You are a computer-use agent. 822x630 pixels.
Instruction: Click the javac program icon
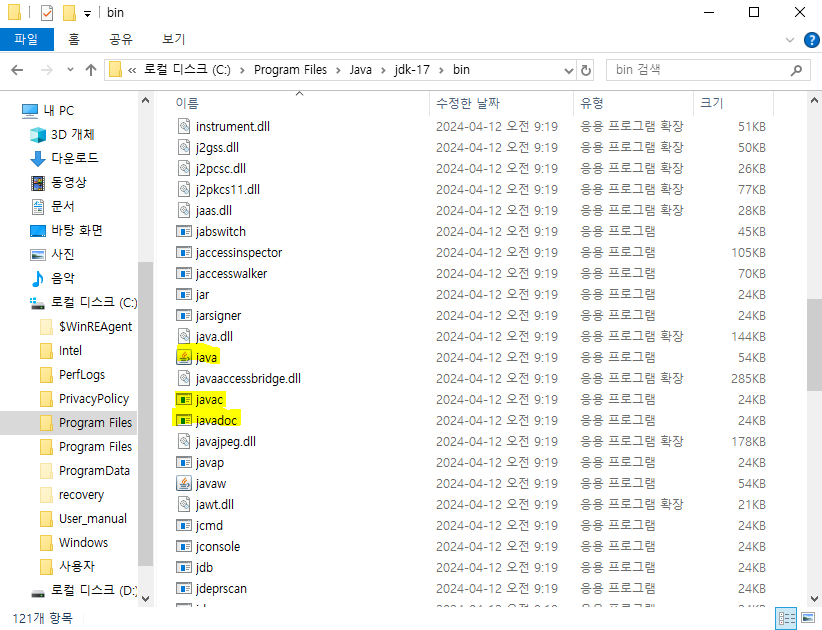183,399
